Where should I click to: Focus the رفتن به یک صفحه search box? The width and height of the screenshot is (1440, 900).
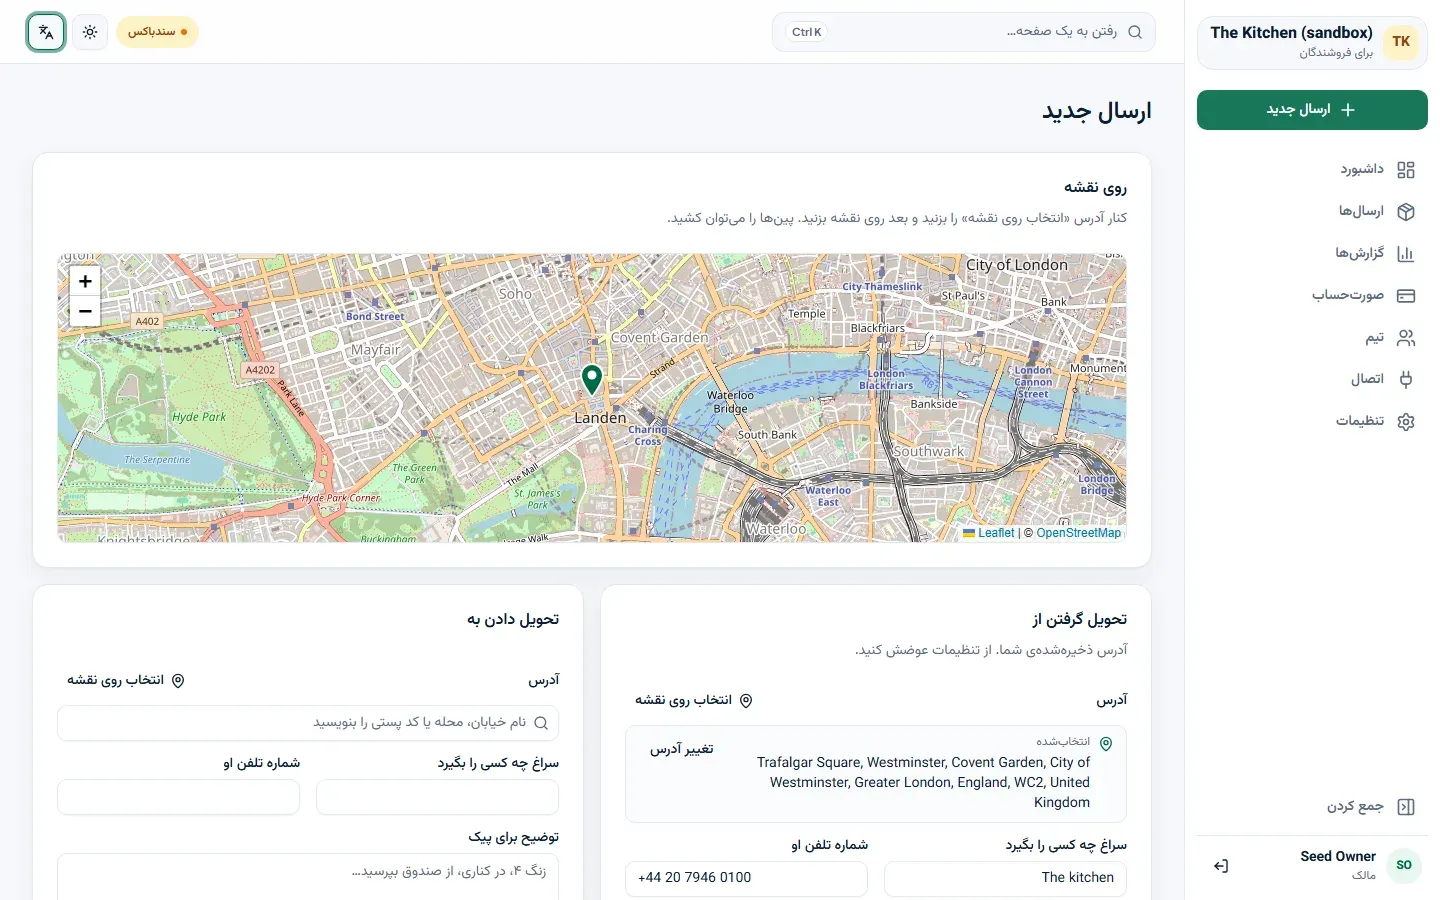964,32
